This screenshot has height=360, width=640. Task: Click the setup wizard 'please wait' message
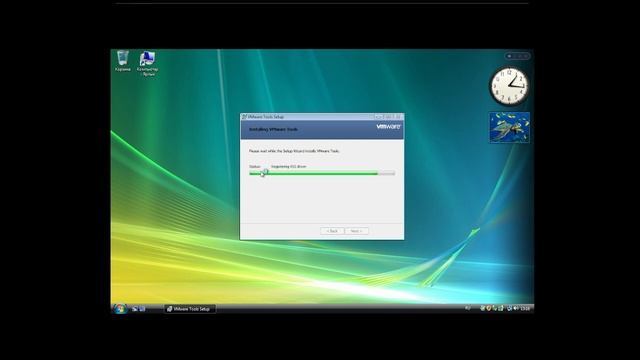click(x=294, y=151)
